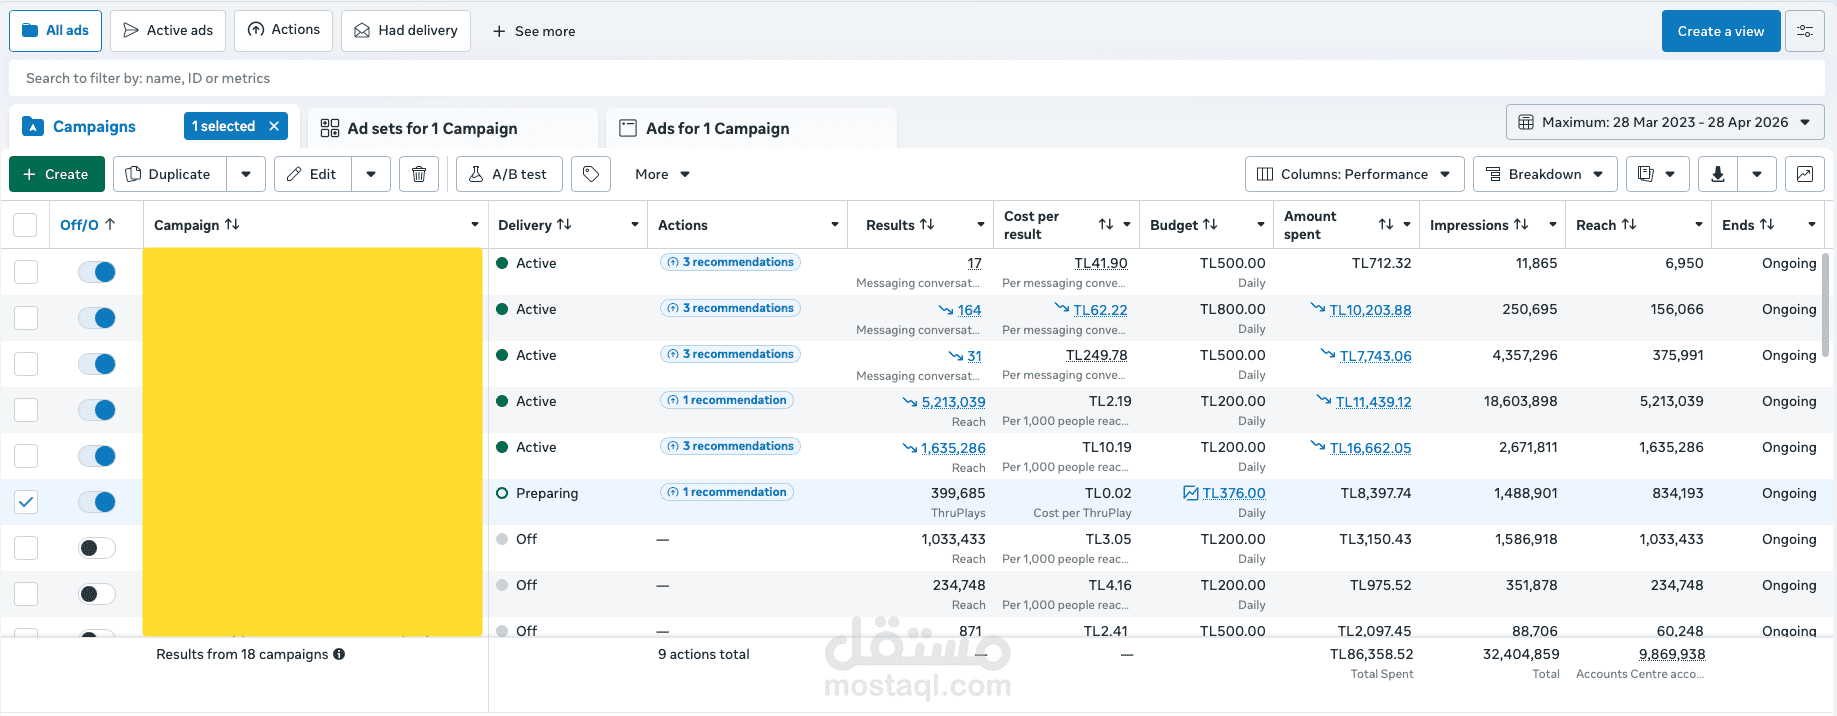Expand the More menu
Screen dimensions: 1837x716
[x=662, y=174]
